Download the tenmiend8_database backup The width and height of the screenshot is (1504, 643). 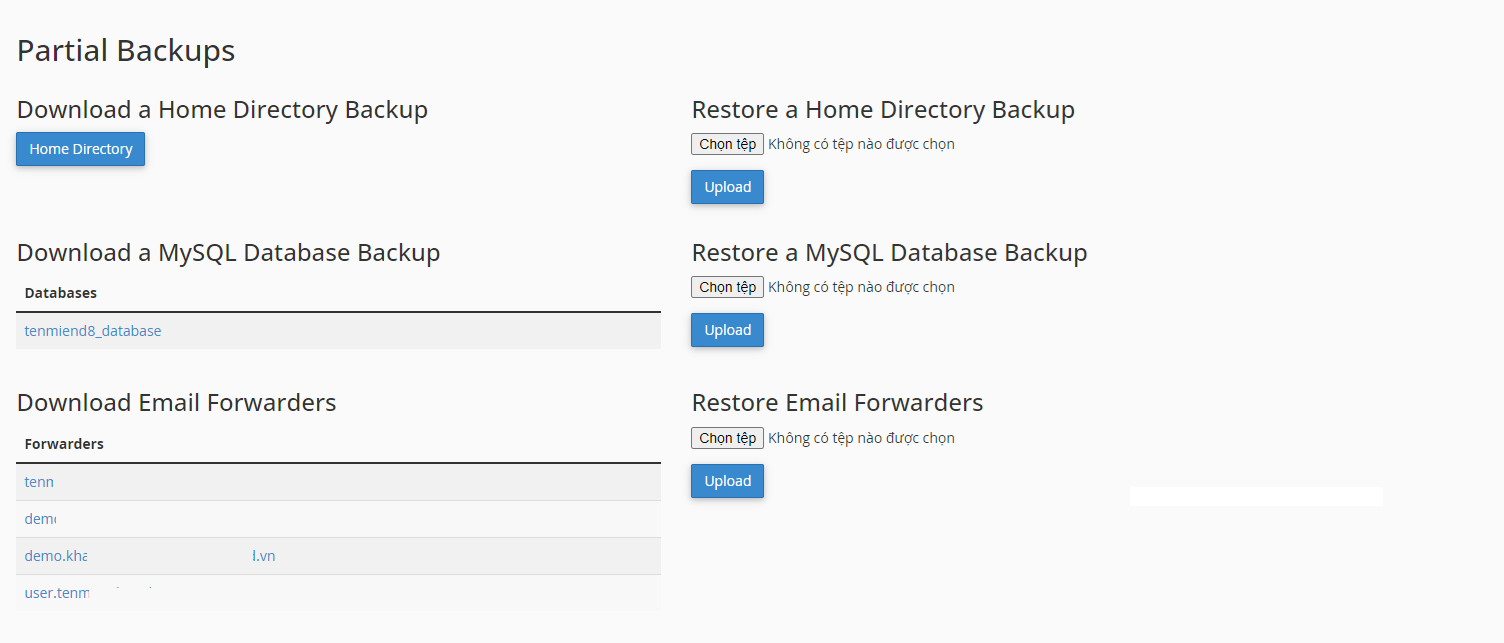pos(93,331)
